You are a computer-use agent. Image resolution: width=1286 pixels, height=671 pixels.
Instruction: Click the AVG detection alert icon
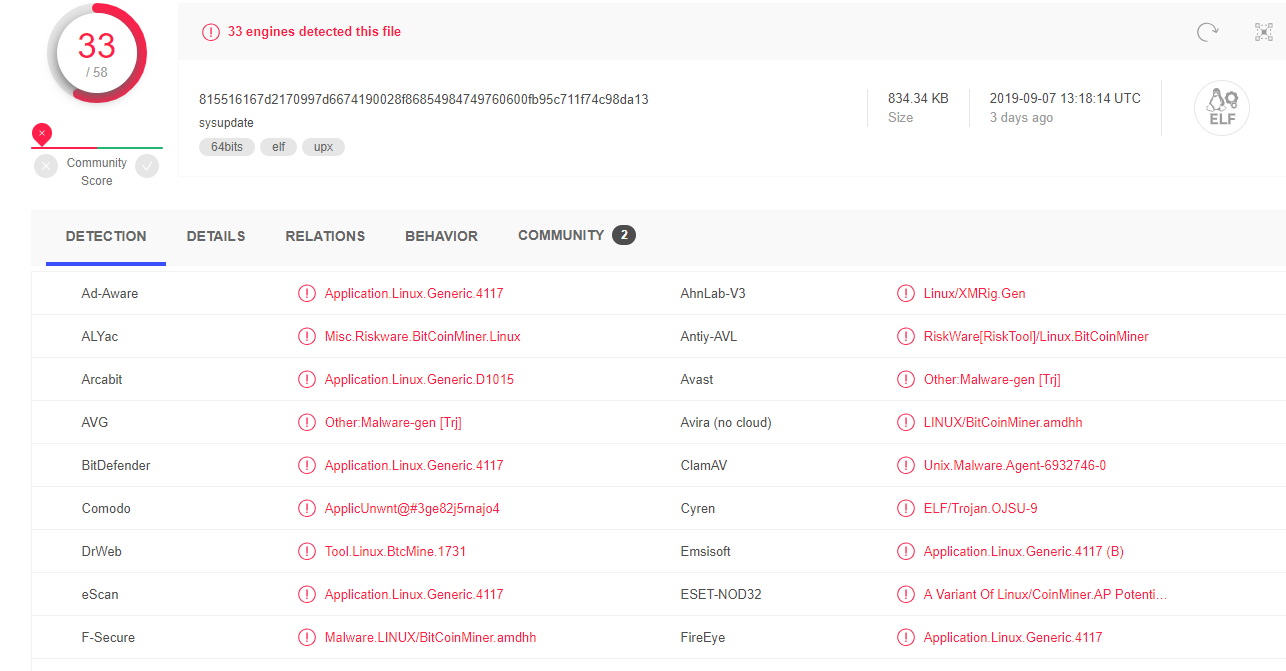pyautogui.click(x=307, y=423)
